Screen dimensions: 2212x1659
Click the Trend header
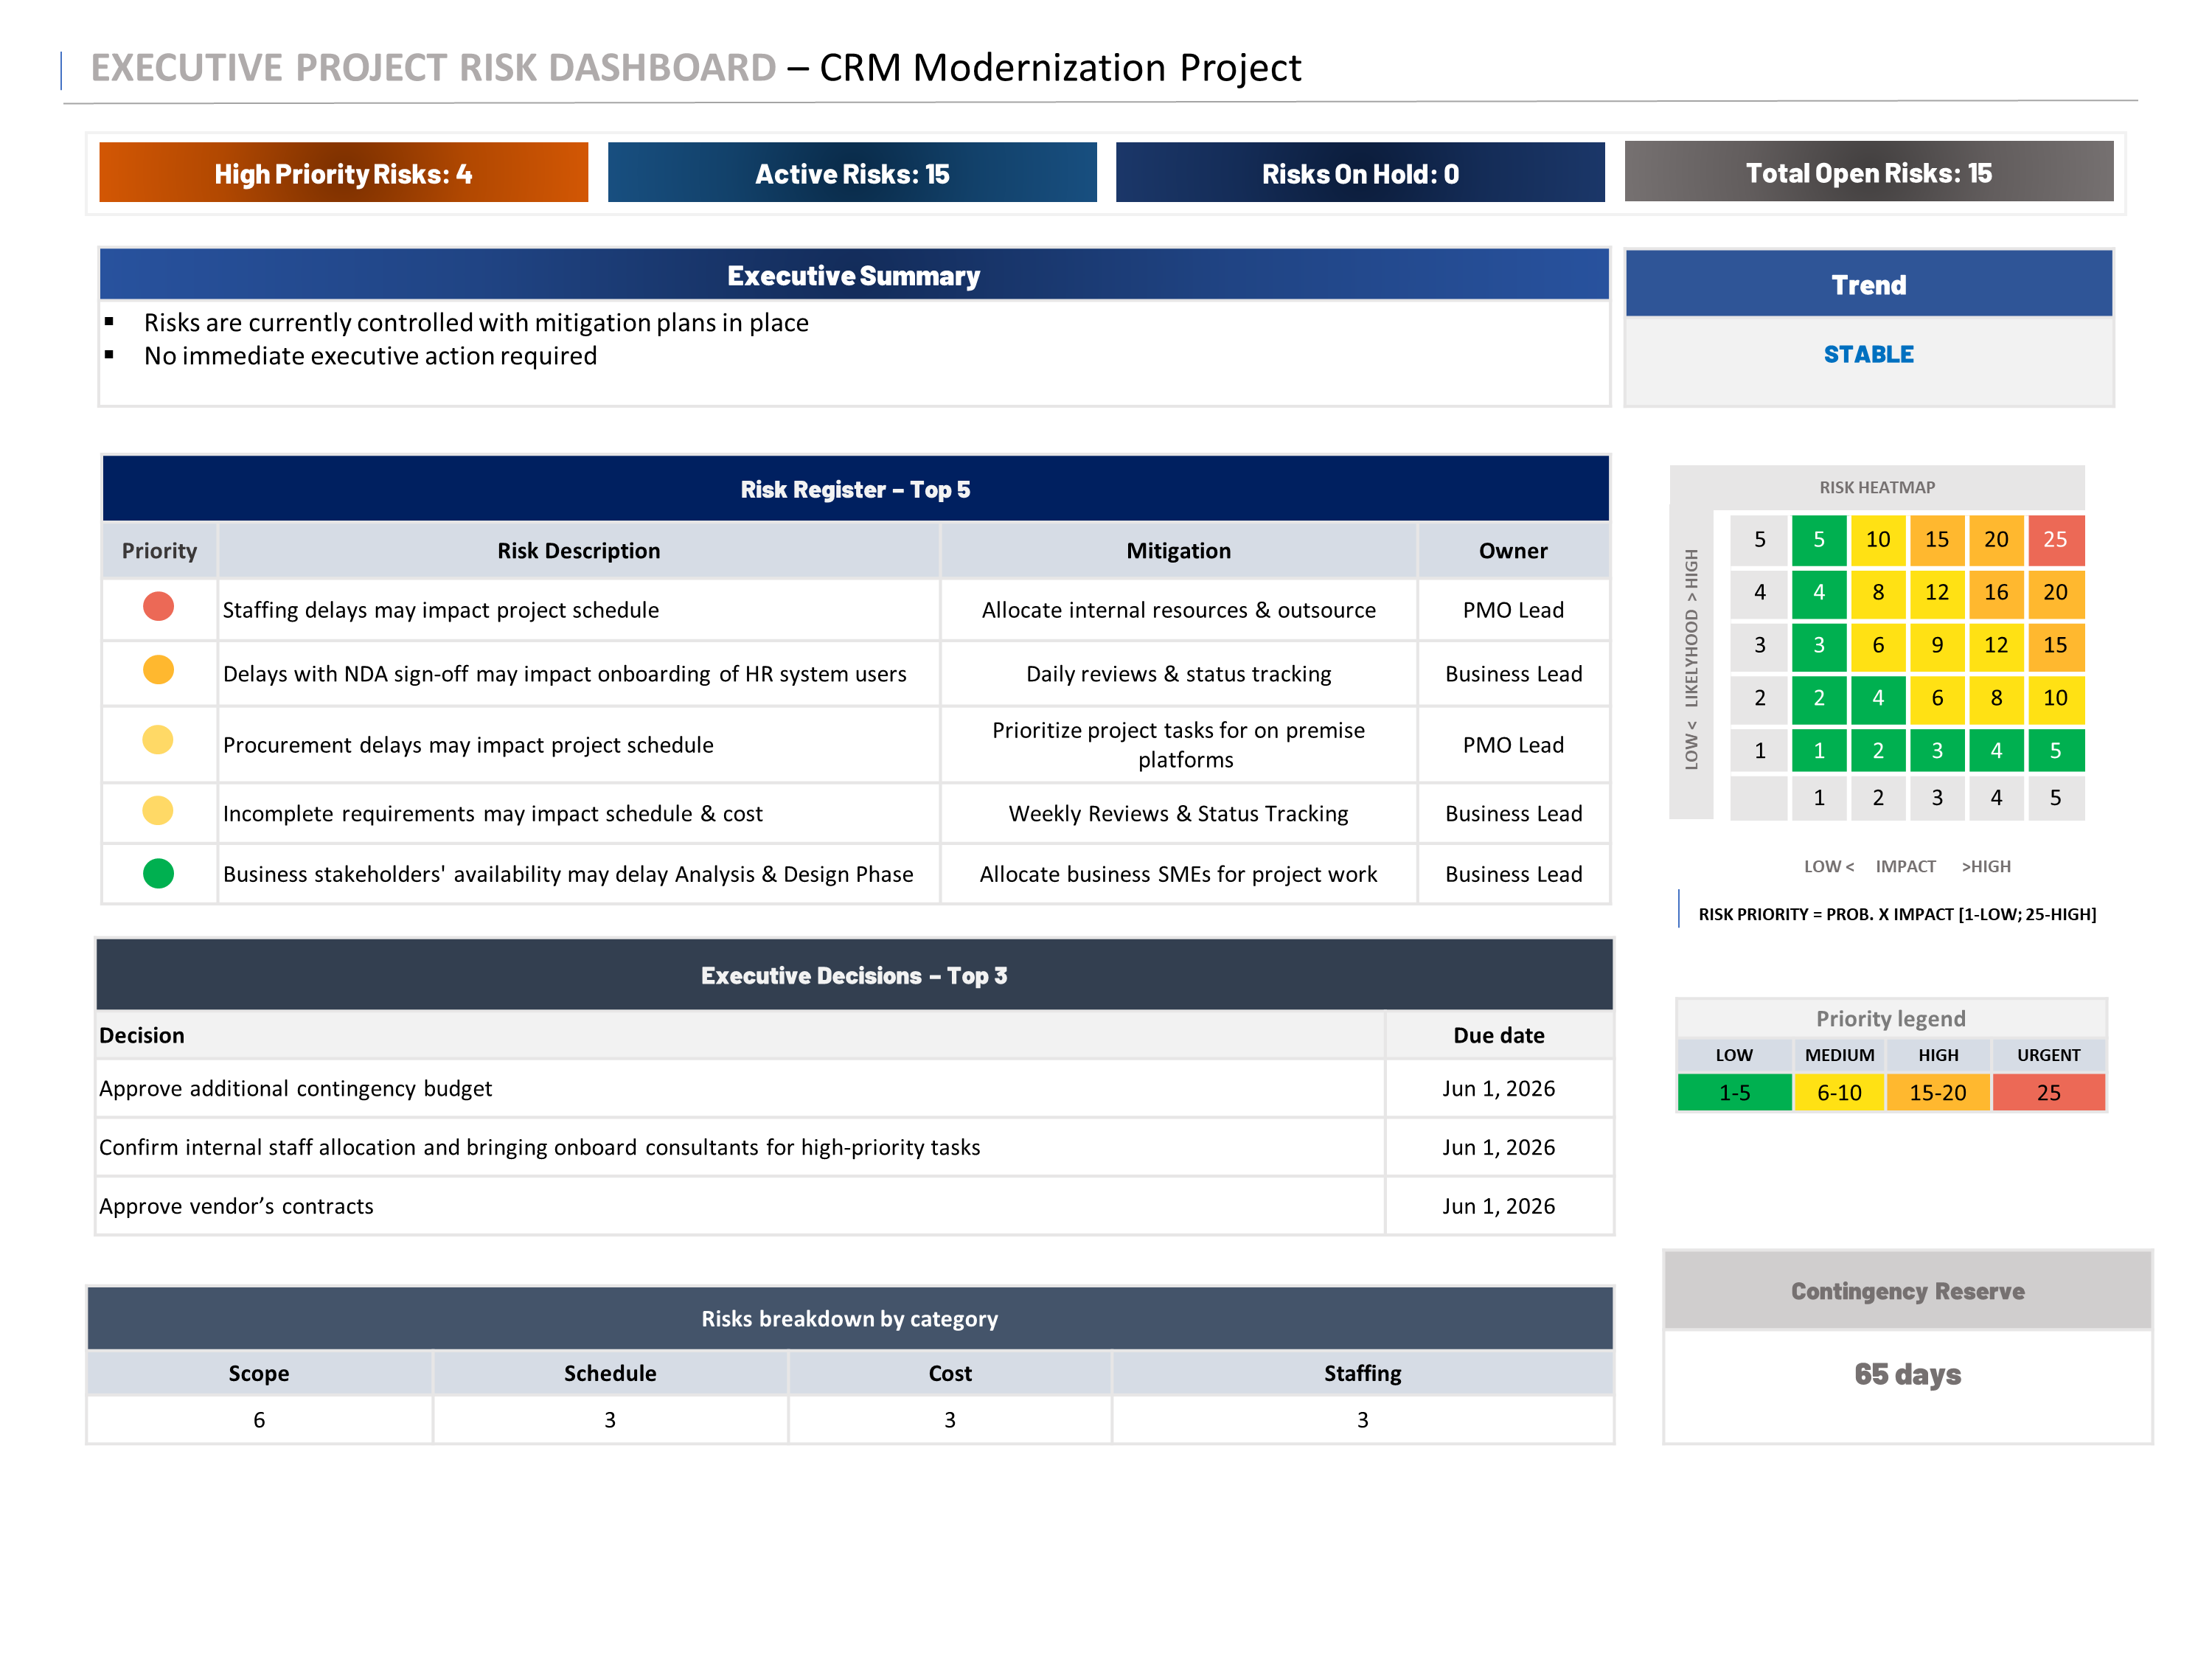(1868, 284)
